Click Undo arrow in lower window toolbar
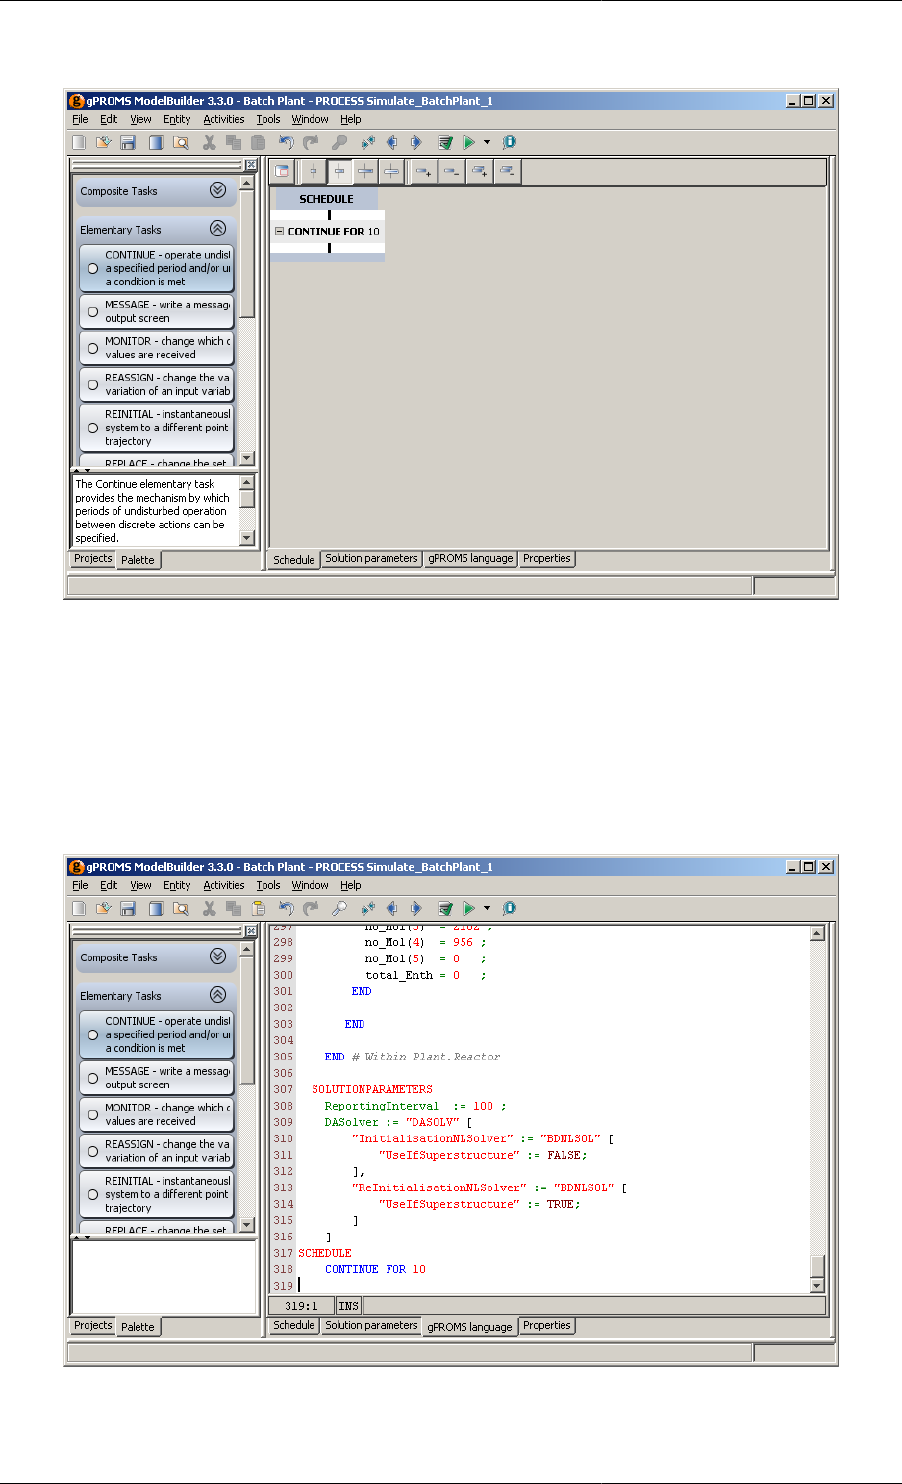Screen dimensions: 902x1484 (287, 909)
